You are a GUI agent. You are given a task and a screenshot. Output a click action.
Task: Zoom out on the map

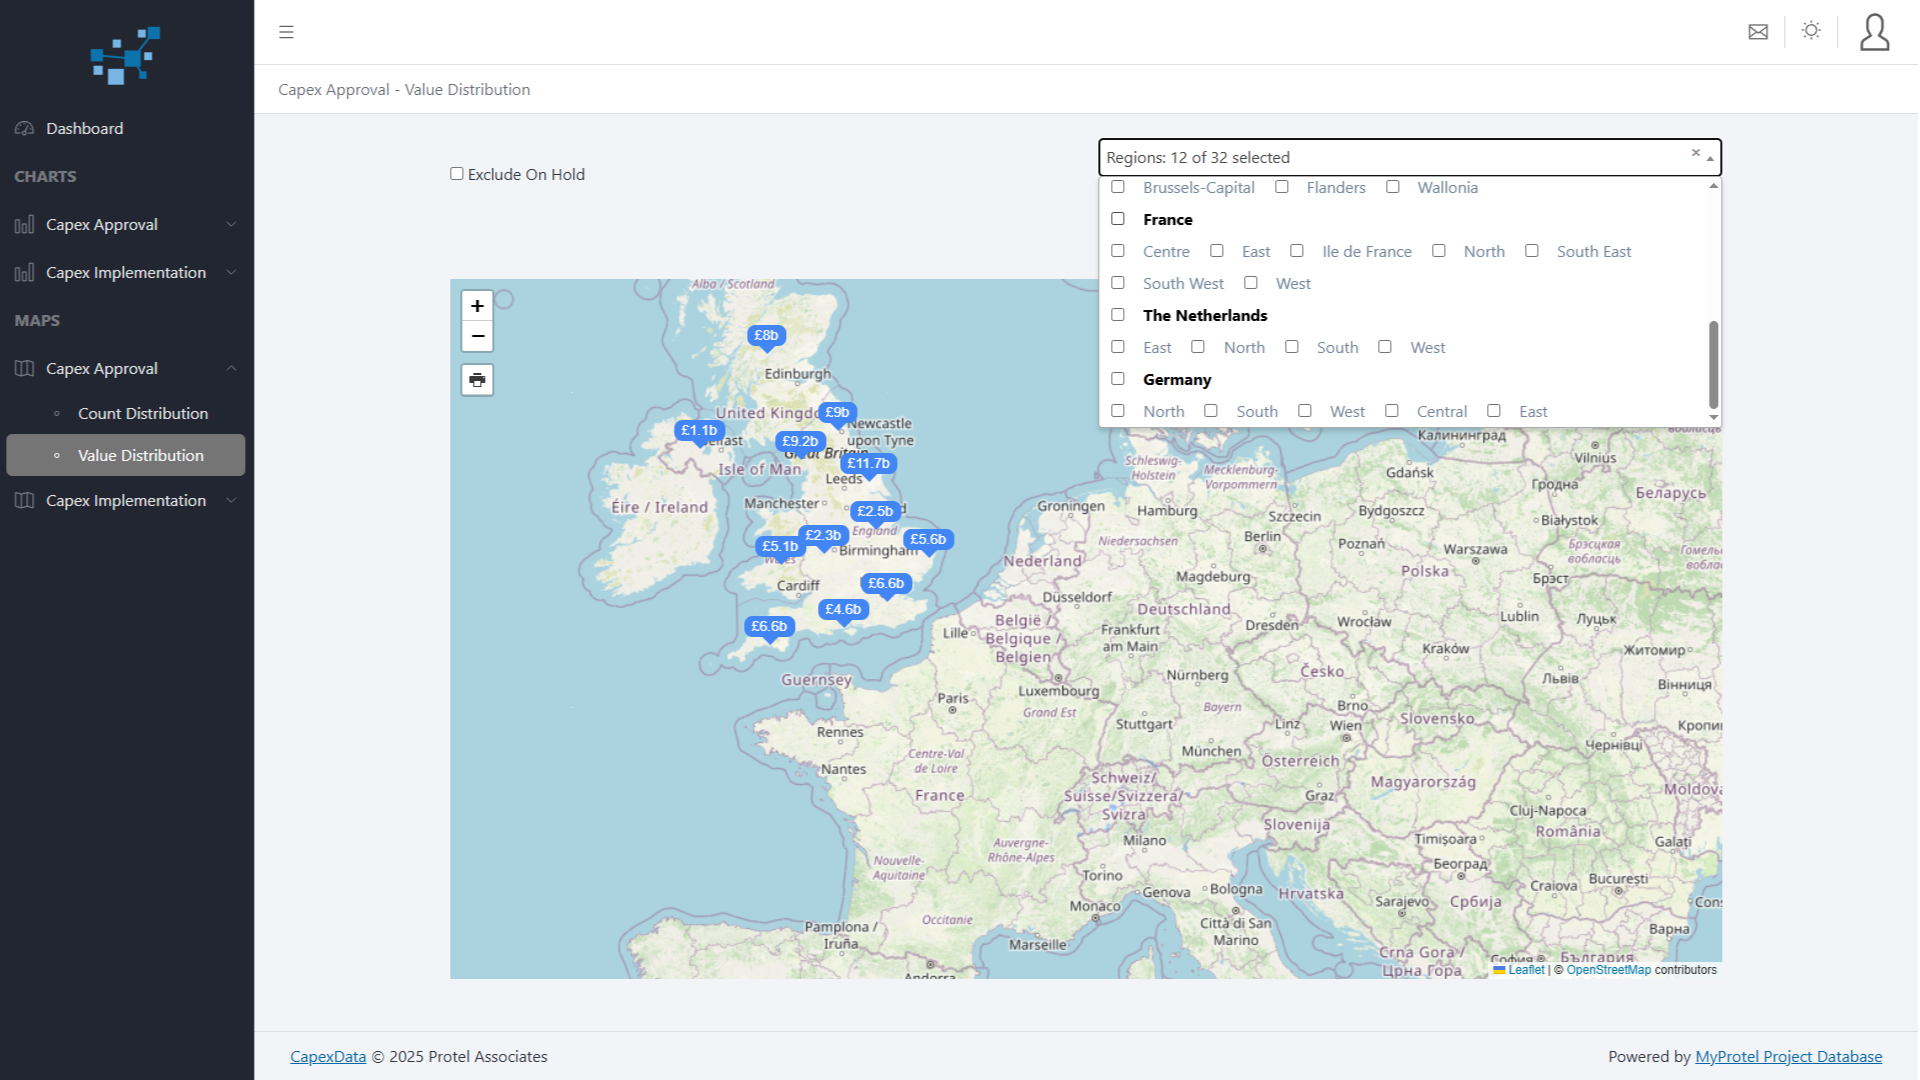(x=477, y=336)
